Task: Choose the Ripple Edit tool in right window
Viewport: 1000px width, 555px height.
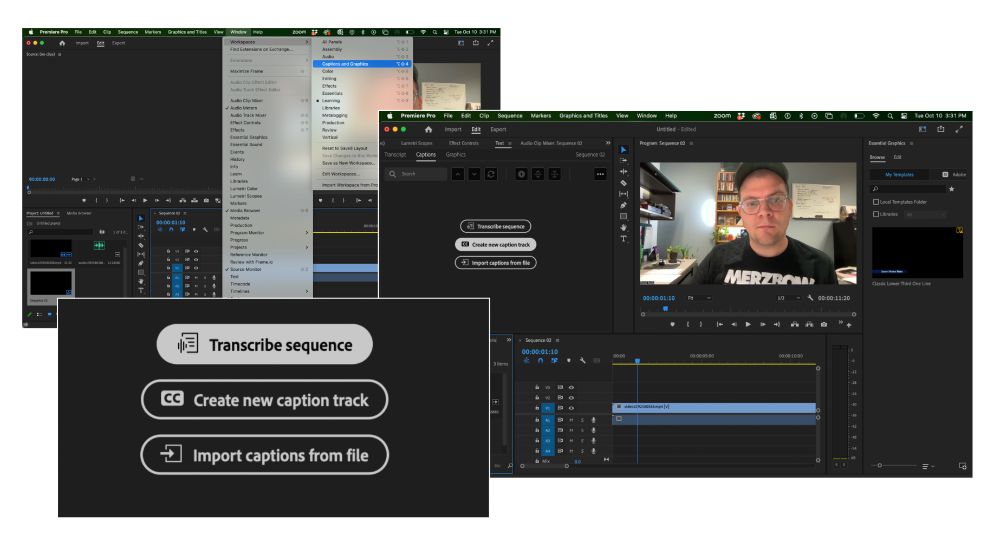Action: pos(624,172)
